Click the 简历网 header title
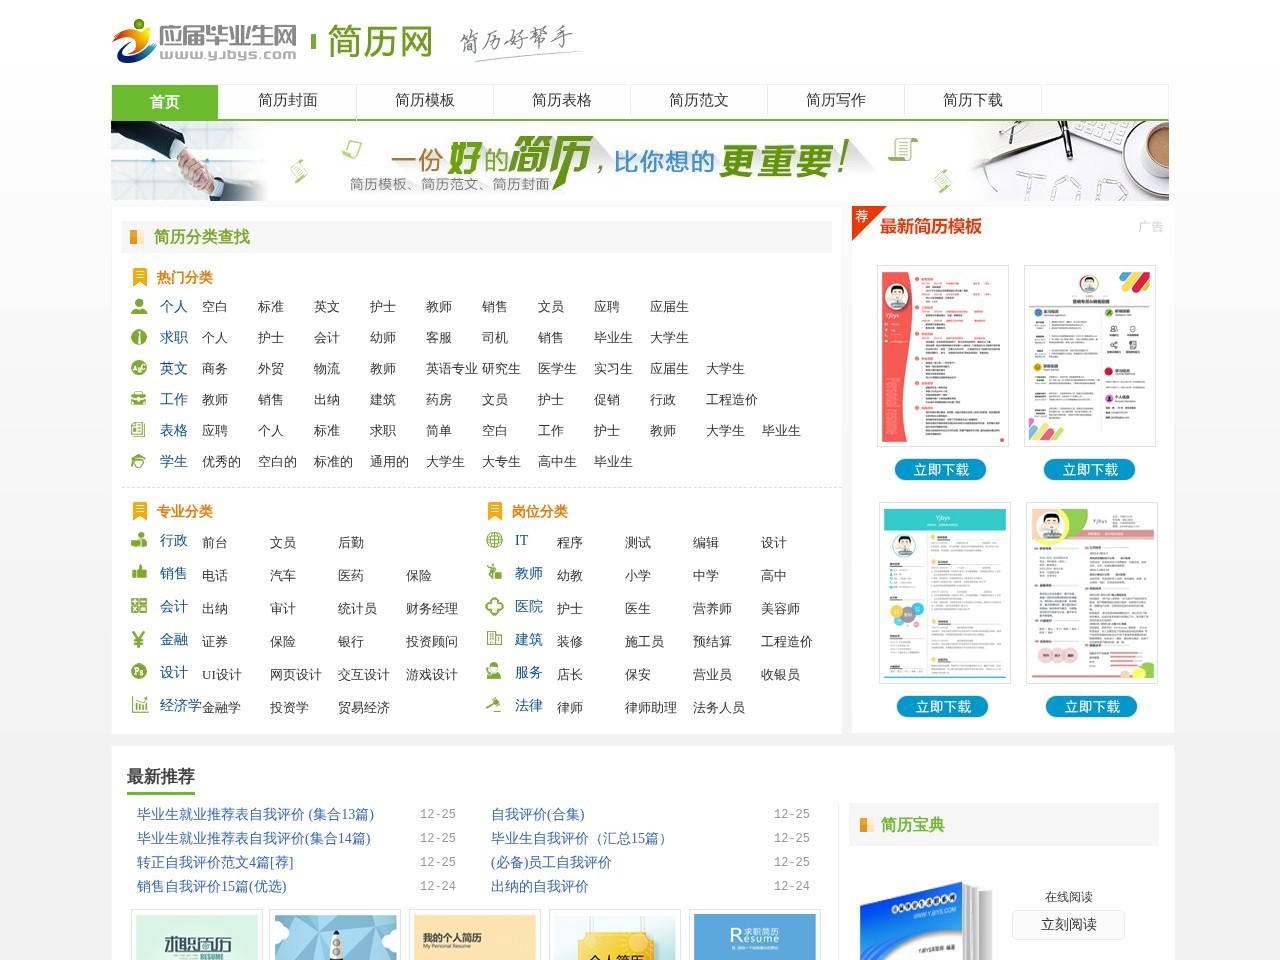 (380, 42)
